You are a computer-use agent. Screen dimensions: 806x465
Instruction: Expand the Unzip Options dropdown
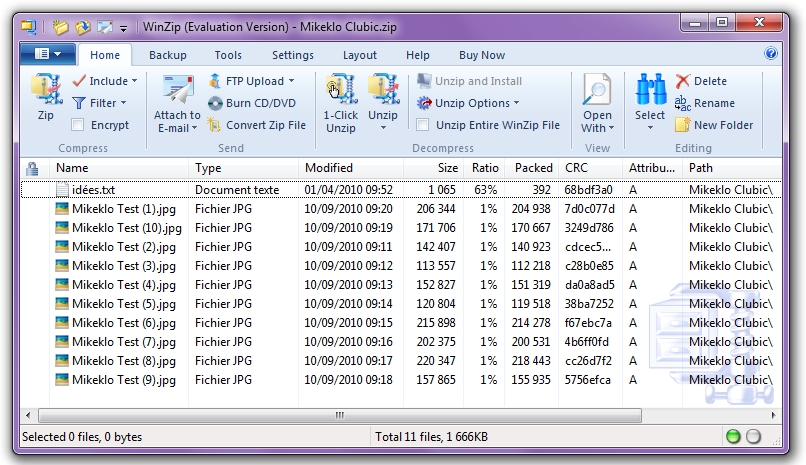click(x=516, y=103)
